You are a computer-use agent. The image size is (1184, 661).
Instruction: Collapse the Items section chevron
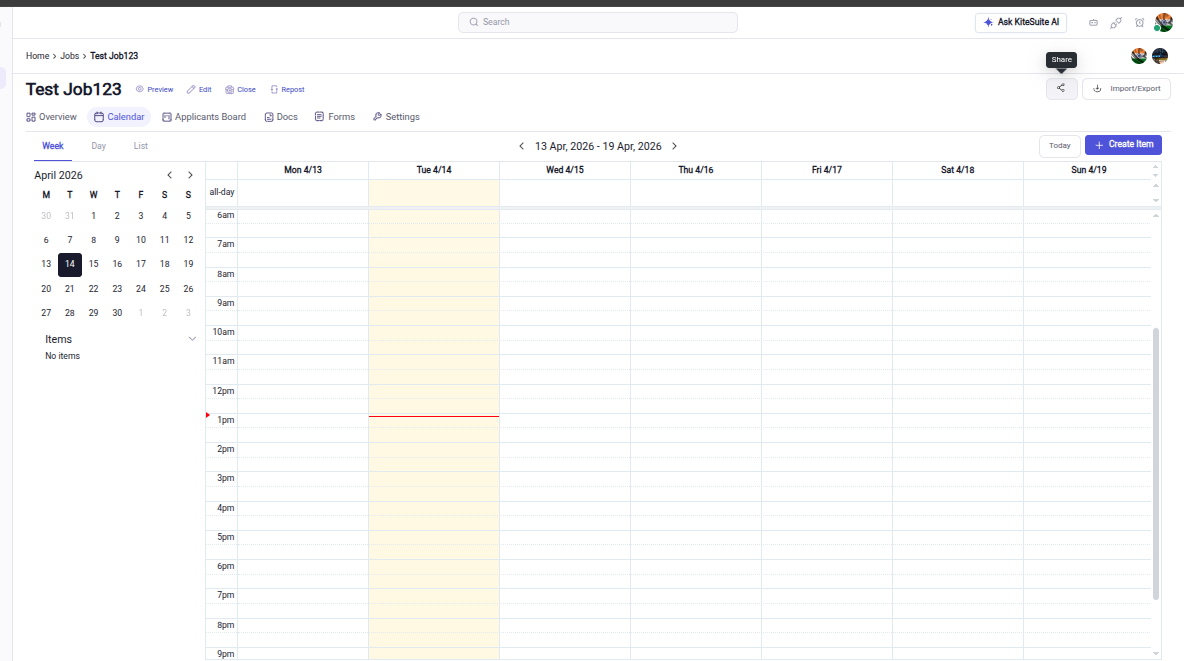(192, 339)
